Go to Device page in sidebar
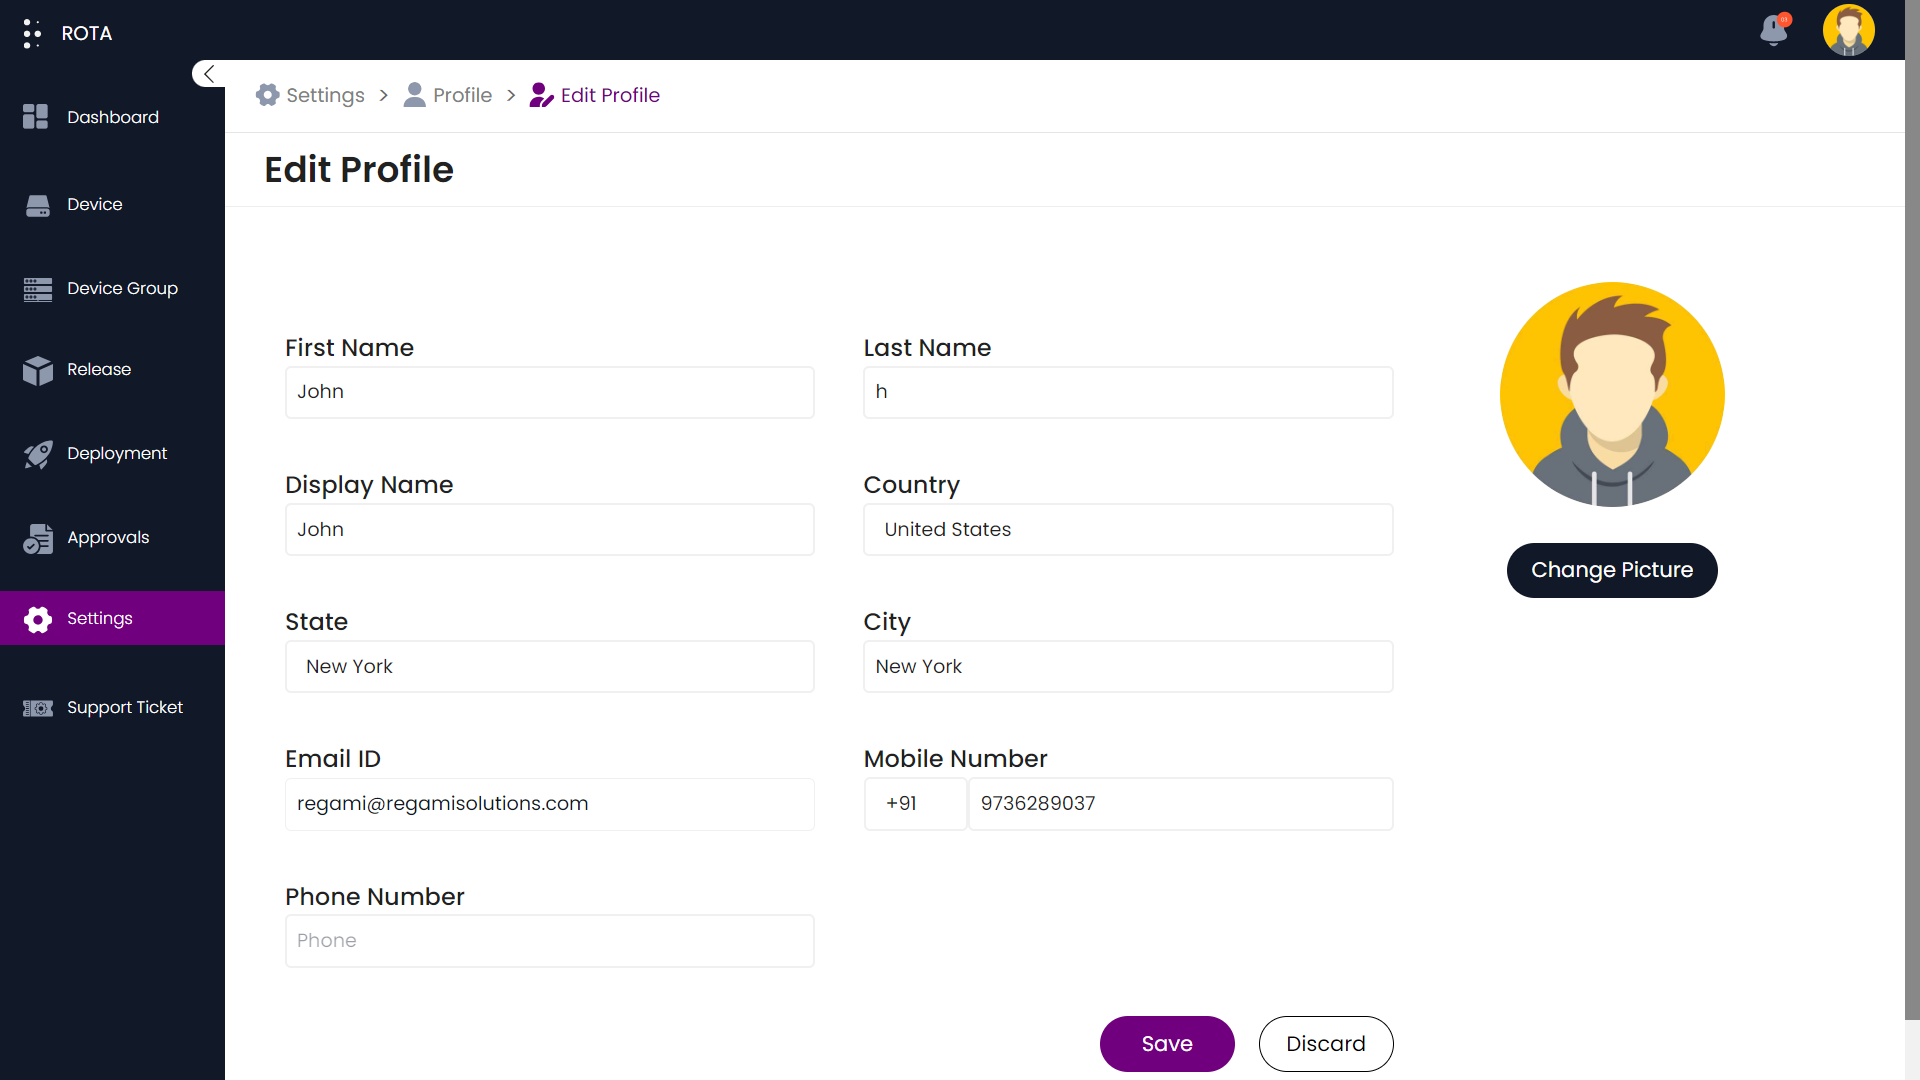1920x1080 pixels. (94, 204)
